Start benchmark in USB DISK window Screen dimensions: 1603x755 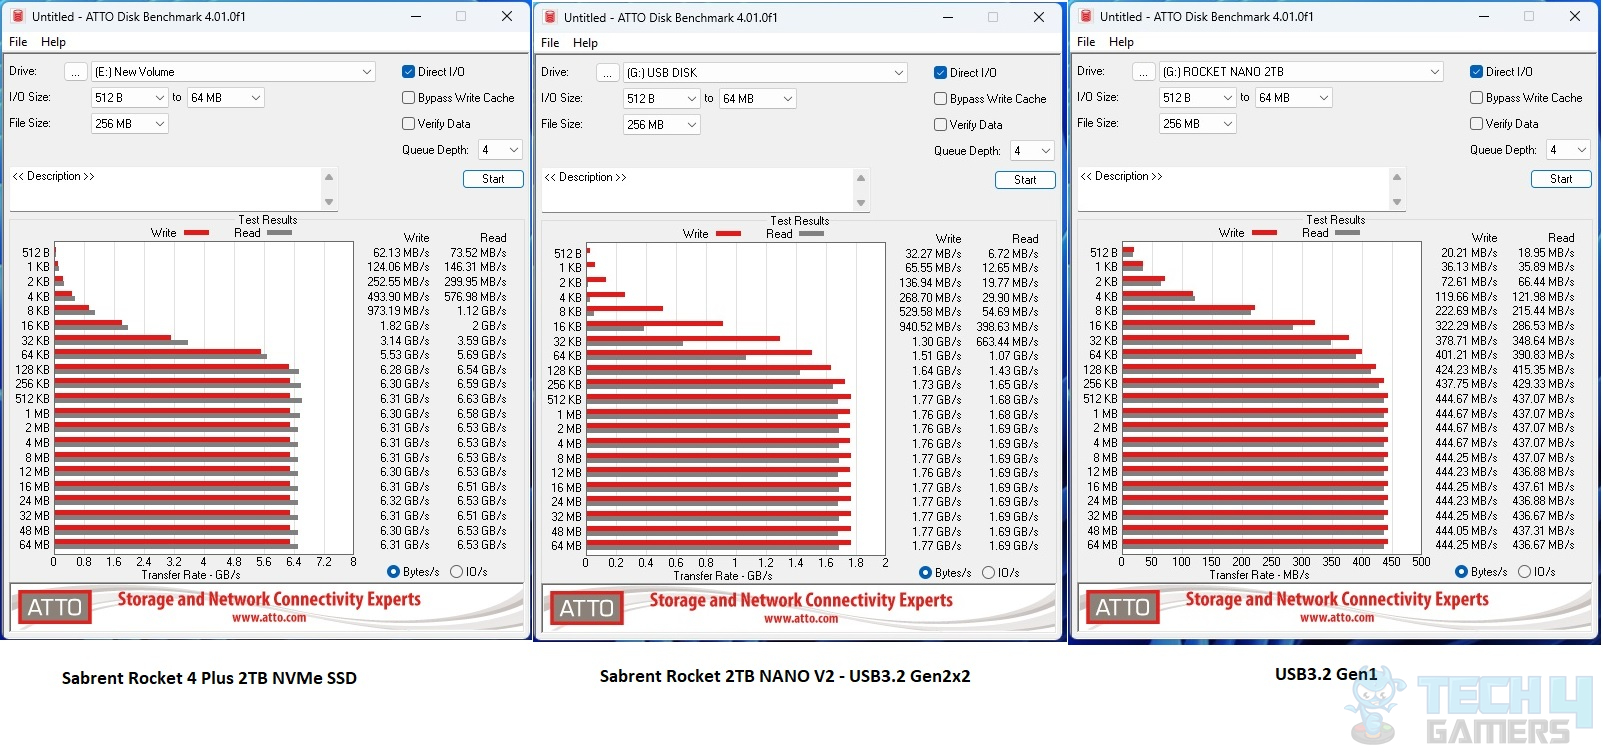point(1025,180)
